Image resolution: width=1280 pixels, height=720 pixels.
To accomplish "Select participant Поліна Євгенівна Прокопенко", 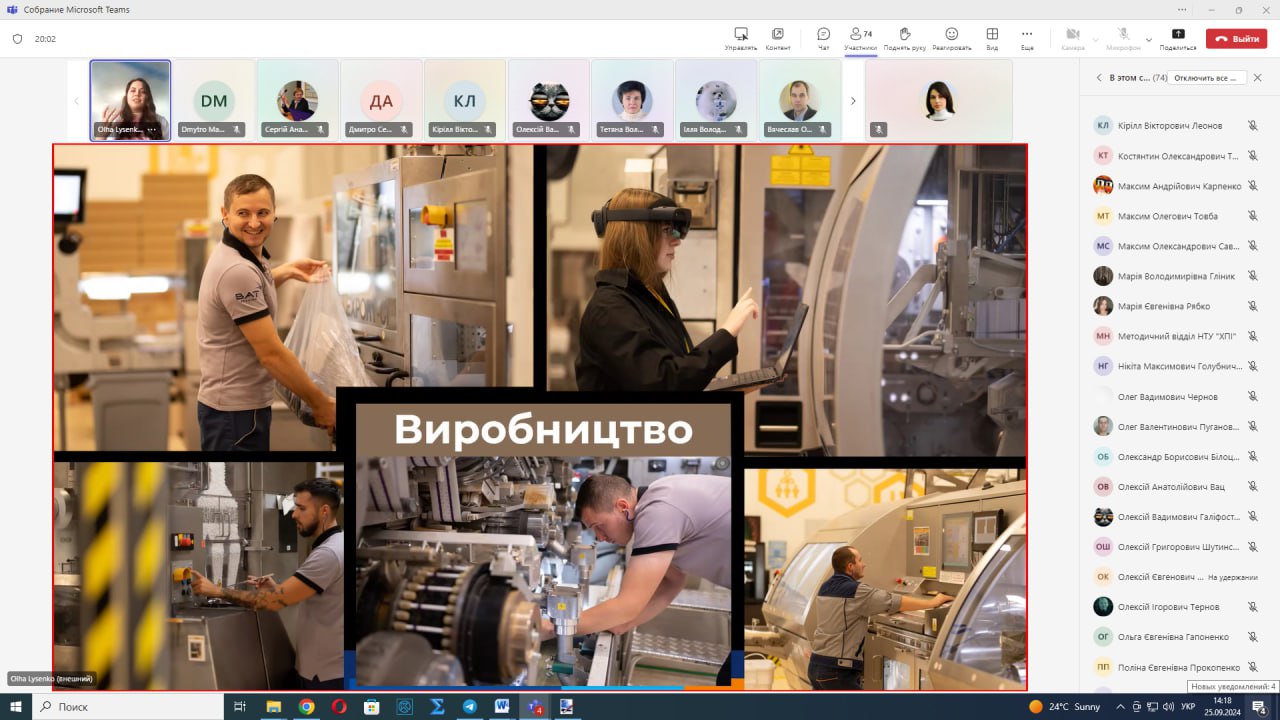I will pos(1176,666).
